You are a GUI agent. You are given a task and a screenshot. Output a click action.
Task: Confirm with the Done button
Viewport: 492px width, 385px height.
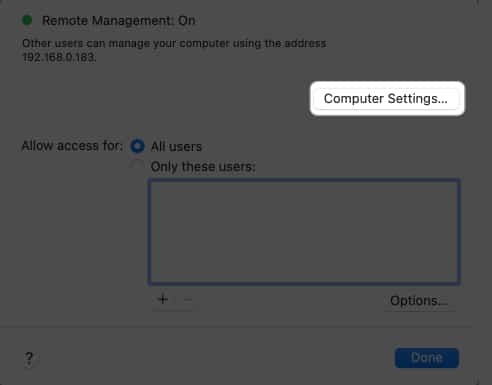point(427,358)
